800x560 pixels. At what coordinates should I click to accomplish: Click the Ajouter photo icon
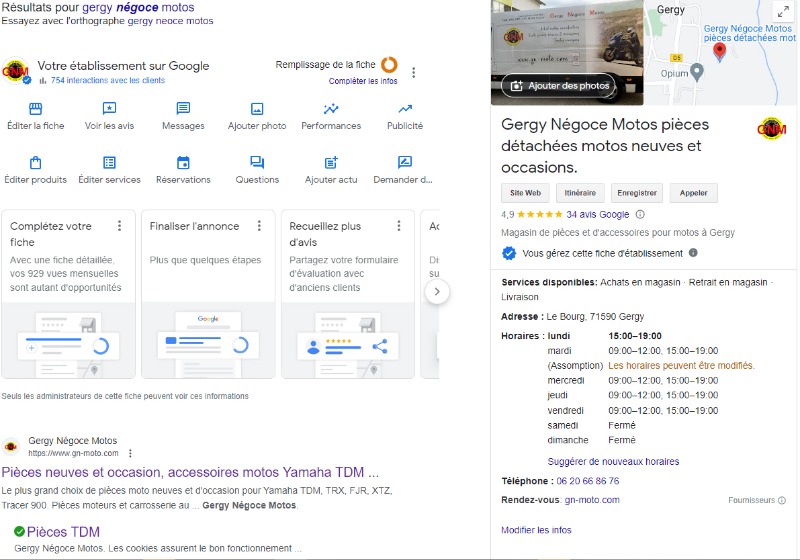coord(257,109)
